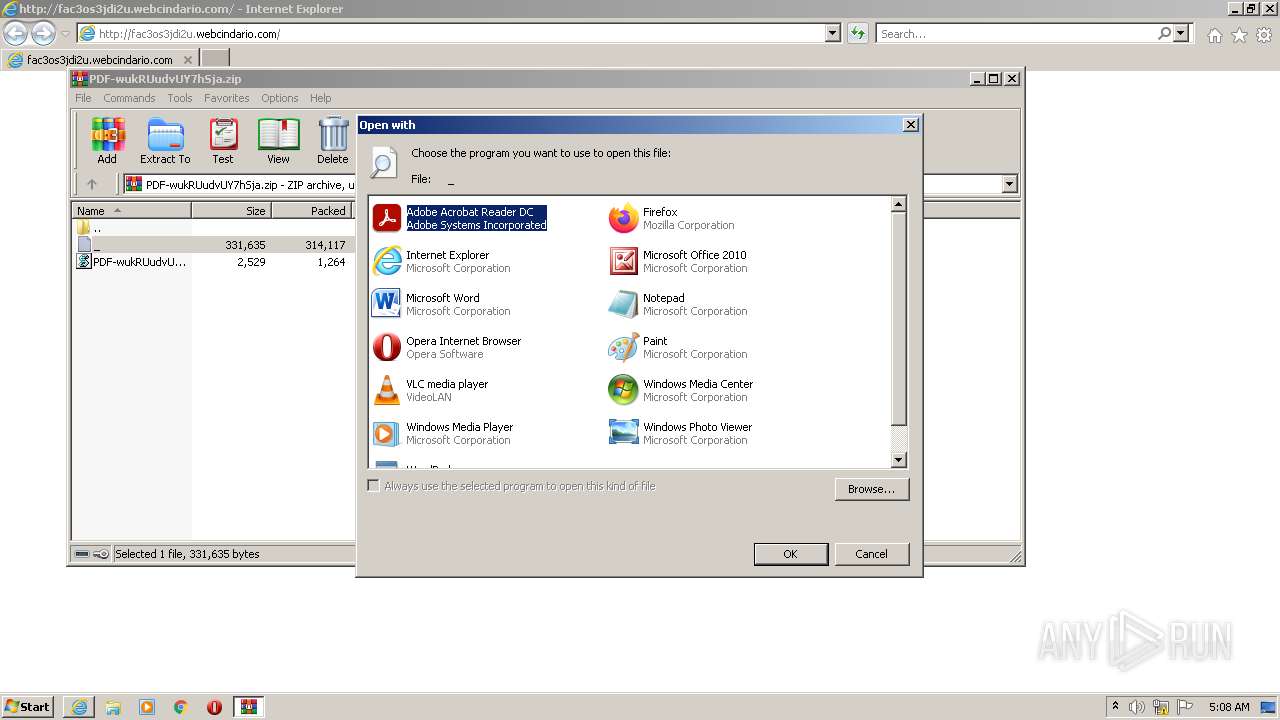Click the IE Search field
Screen dimensions: 1280x720
coord(1015,33)
